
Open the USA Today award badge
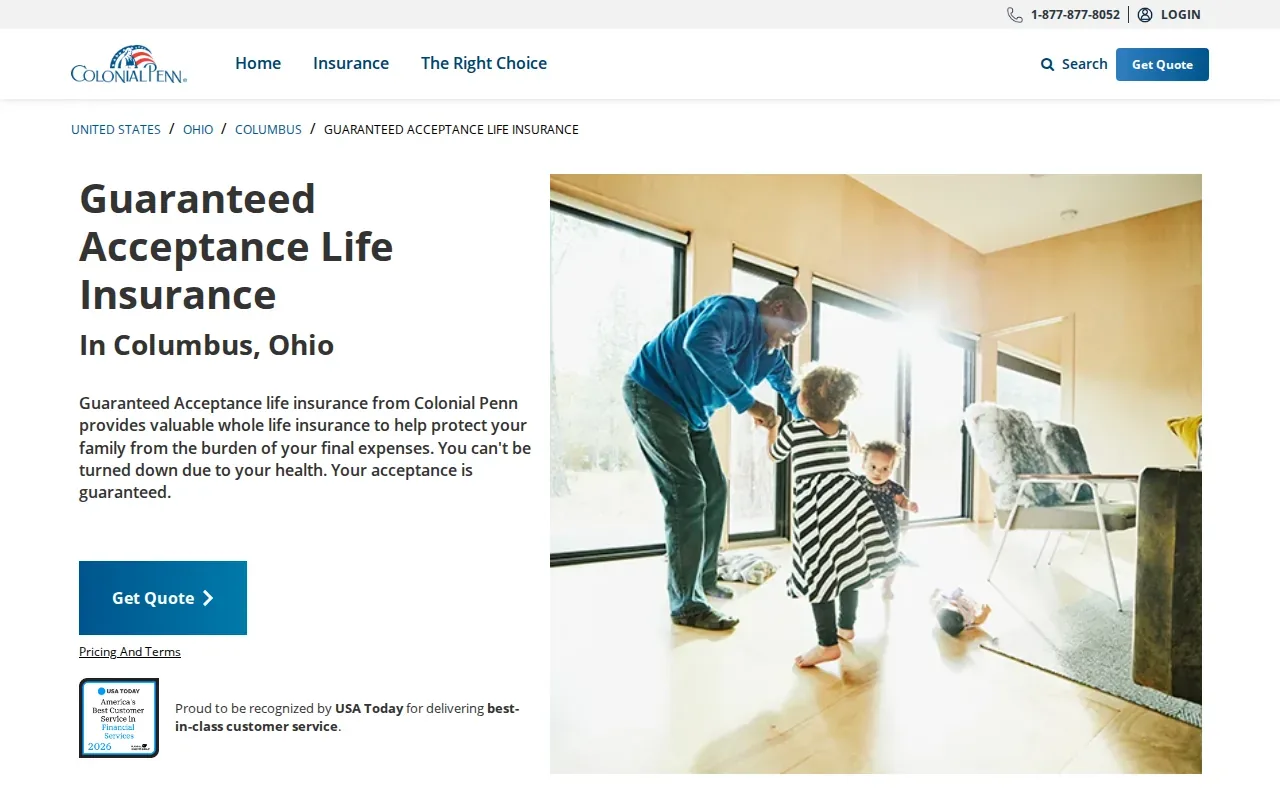tap(119, 718)
